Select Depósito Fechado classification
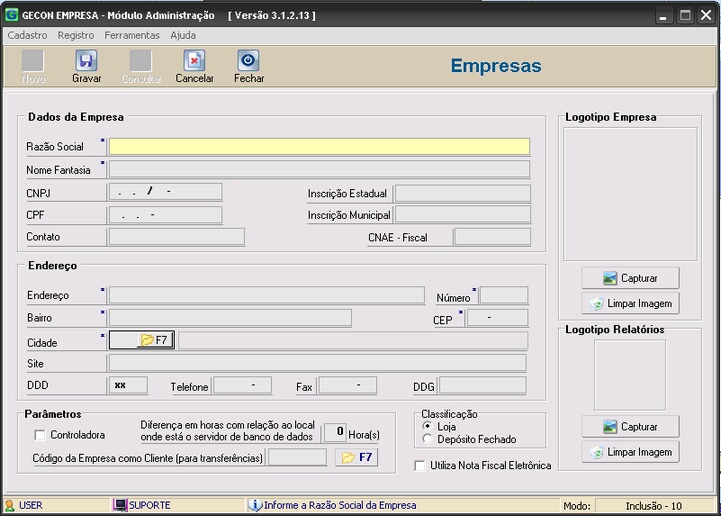This screenshot has width=721, height=516. pyautogui.click(x=428, y=439)
